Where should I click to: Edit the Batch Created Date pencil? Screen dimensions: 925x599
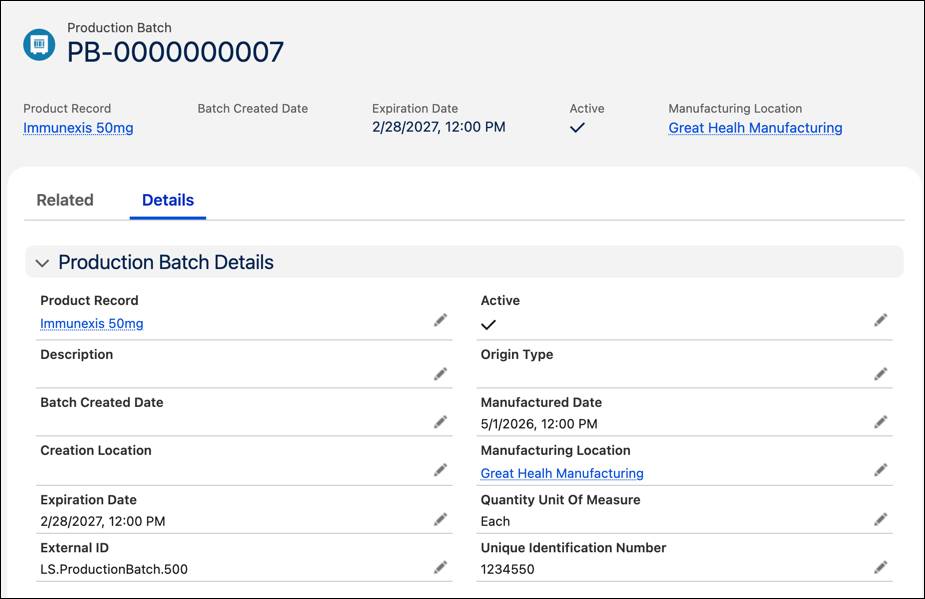(440, 422)
